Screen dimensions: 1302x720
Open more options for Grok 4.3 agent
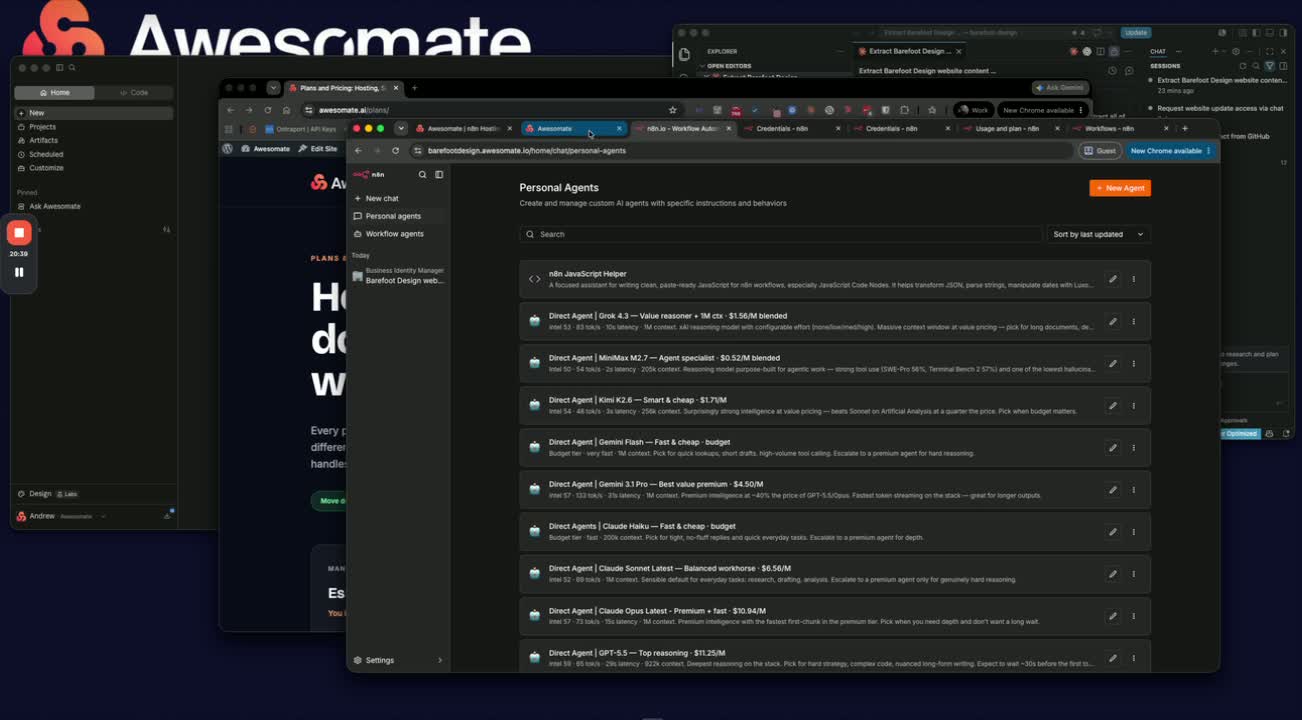coord(1134,322)
